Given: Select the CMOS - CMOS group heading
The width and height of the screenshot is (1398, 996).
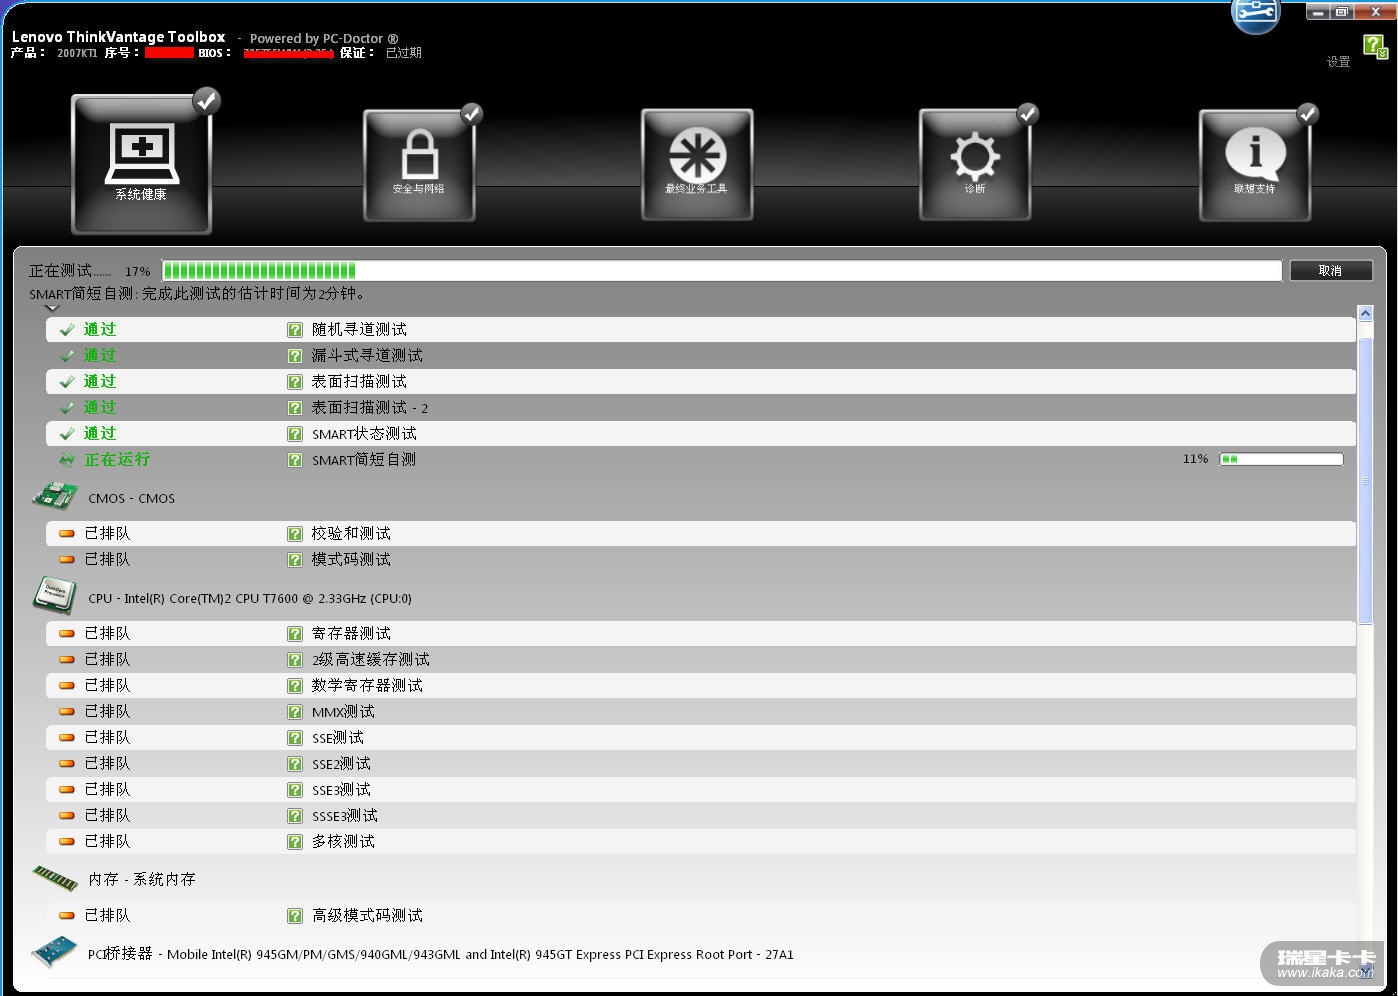Looking at the screenshot, I should point(131,498).
